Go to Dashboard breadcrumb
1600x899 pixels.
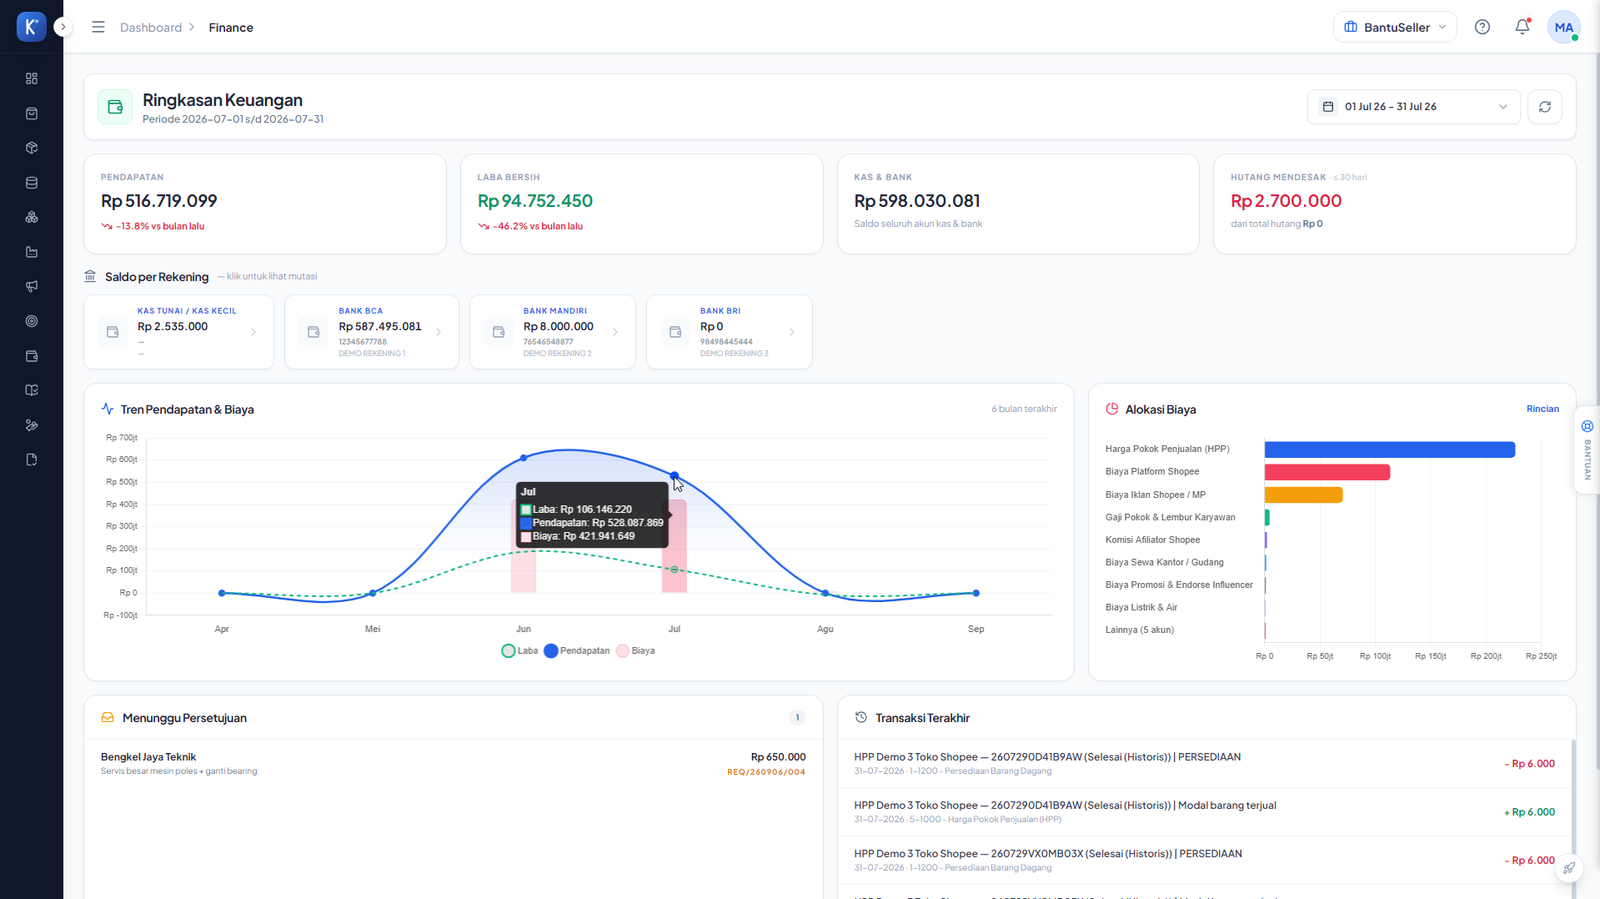tap(151, 28)
